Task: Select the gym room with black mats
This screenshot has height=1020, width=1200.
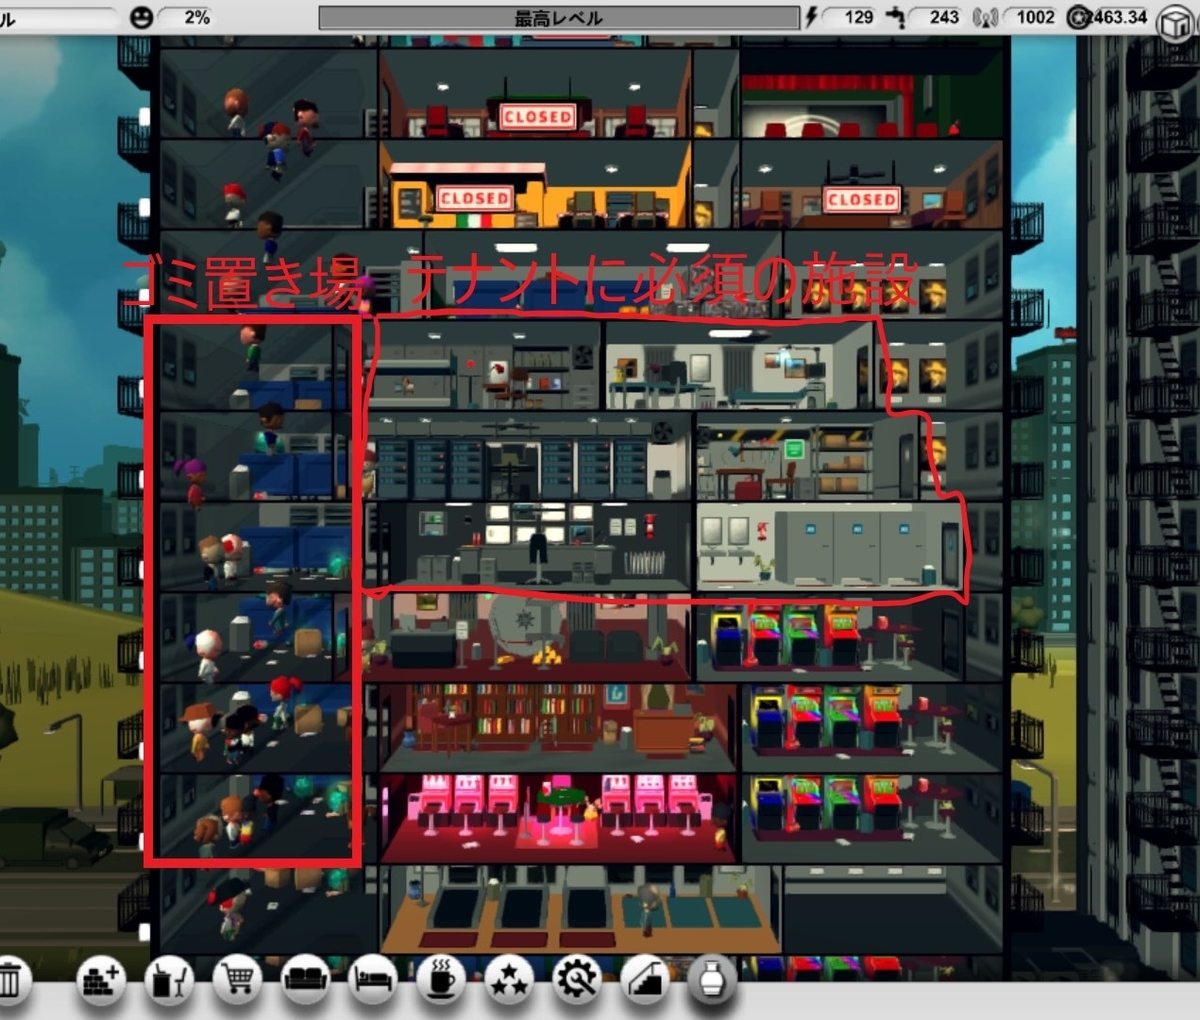Action: (580, 908)
